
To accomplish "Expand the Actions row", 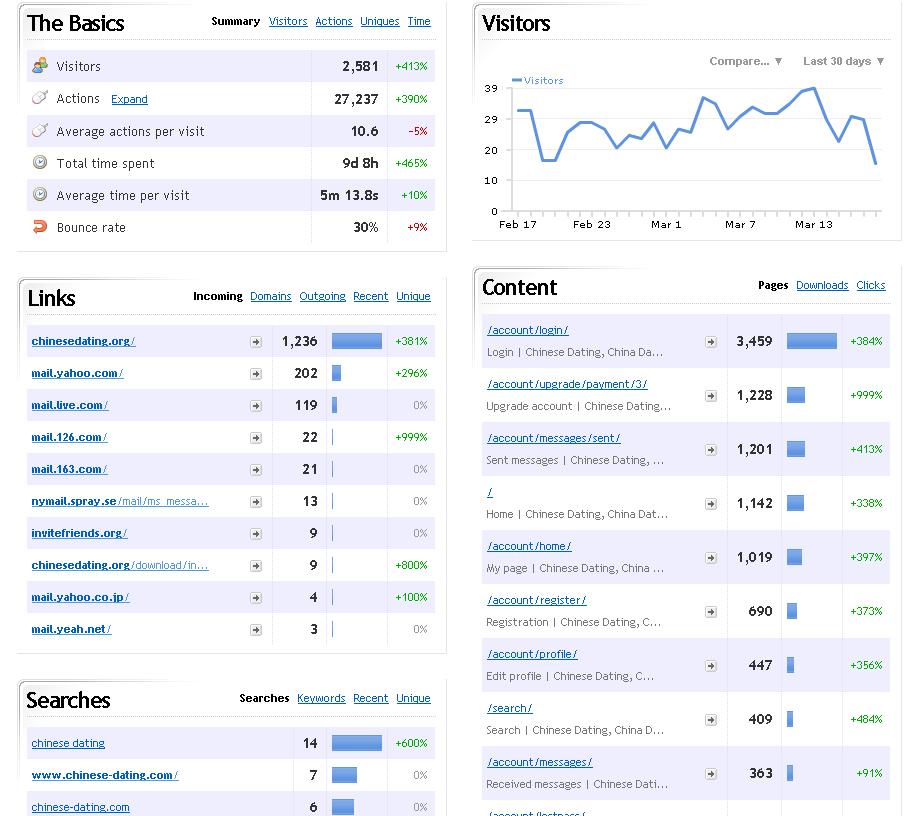I will (130, 99).
